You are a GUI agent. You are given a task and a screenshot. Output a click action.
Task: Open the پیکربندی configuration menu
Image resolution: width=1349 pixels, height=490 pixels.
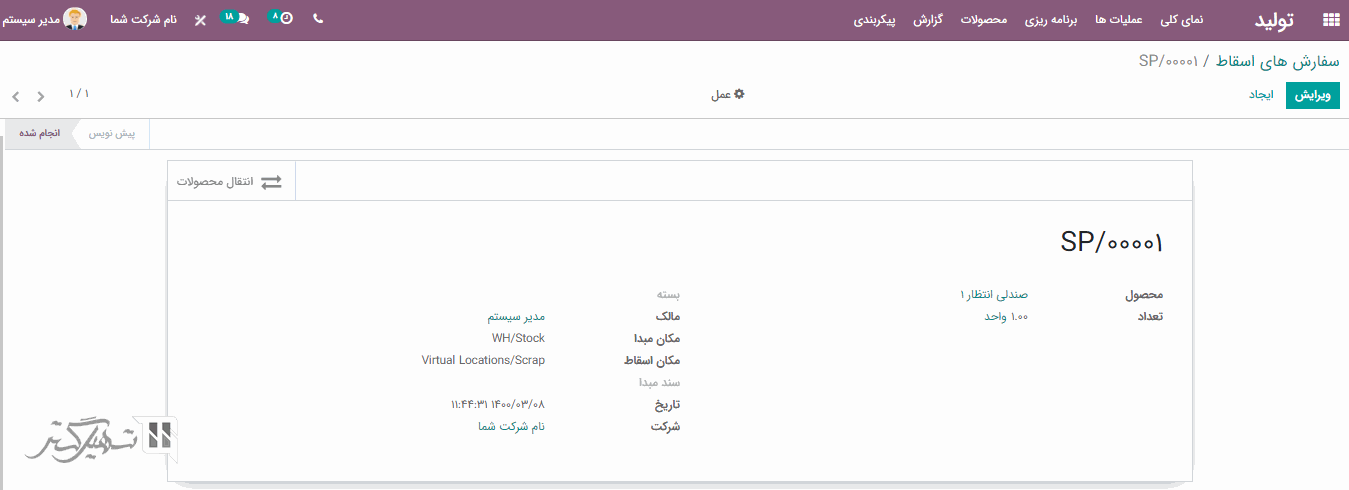[874, 20]
